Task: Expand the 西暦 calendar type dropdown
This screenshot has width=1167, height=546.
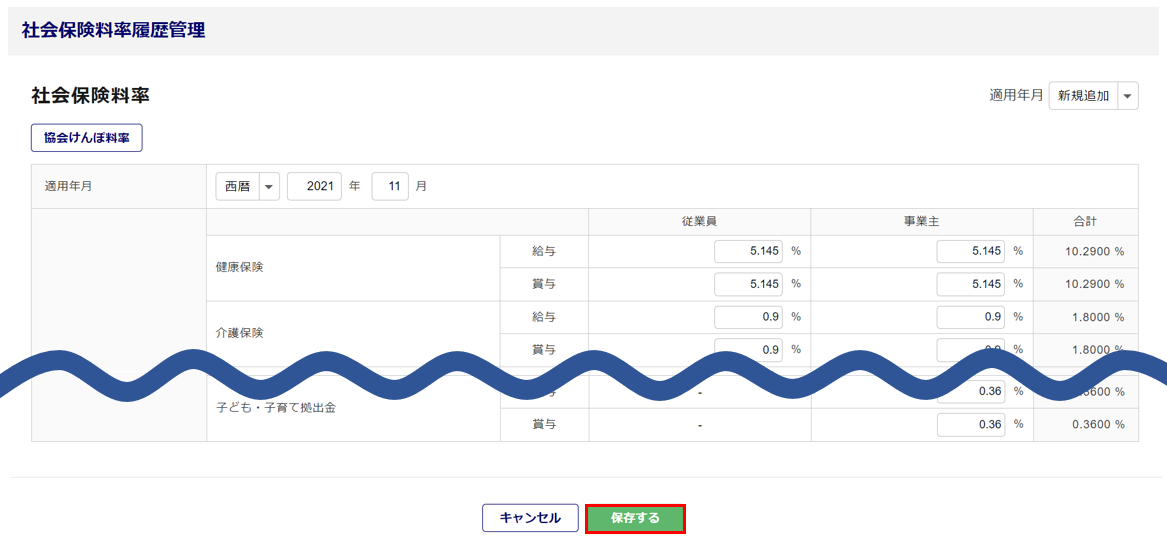Action: [248, 187]
